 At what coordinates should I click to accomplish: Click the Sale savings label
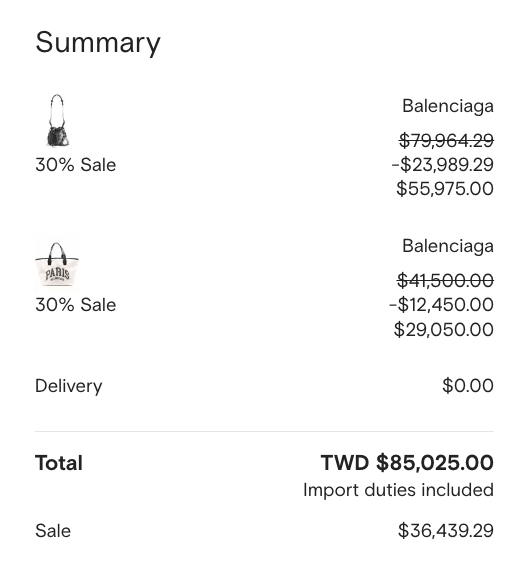click(x=53, y=531)
